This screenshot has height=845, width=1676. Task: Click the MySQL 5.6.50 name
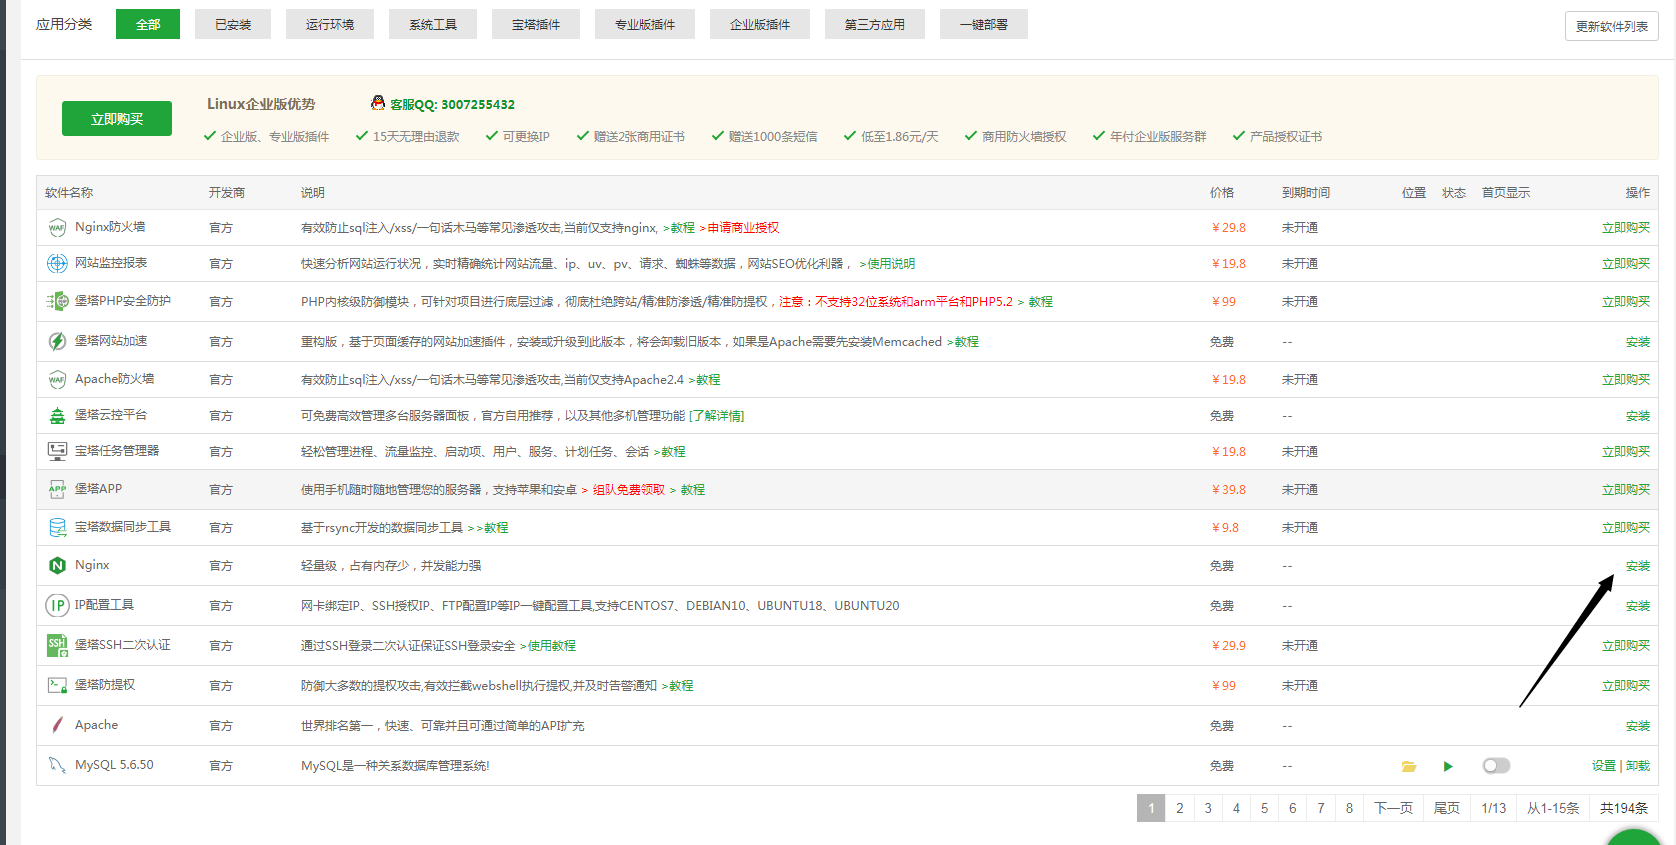(114, 765)
